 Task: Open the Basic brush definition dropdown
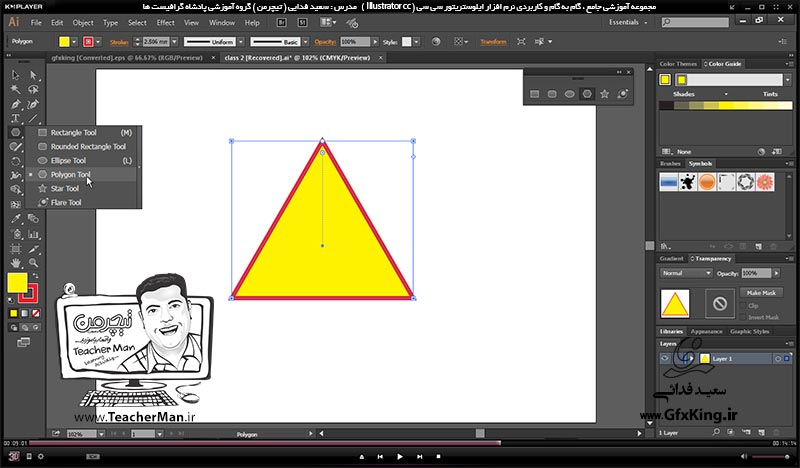(306, 42)
